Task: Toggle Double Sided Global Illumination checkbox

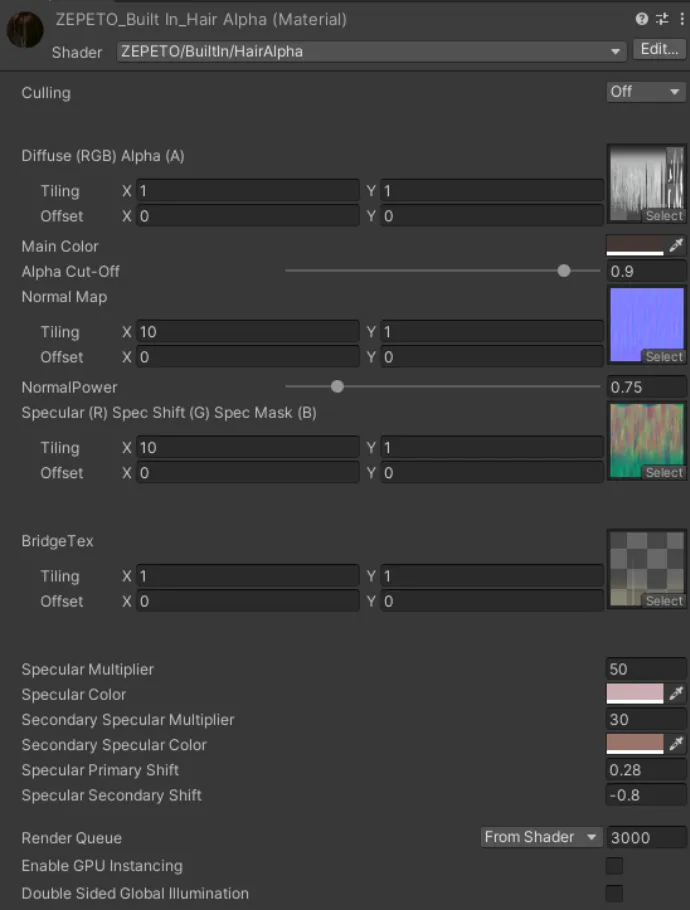Action: tap(614, 893)
